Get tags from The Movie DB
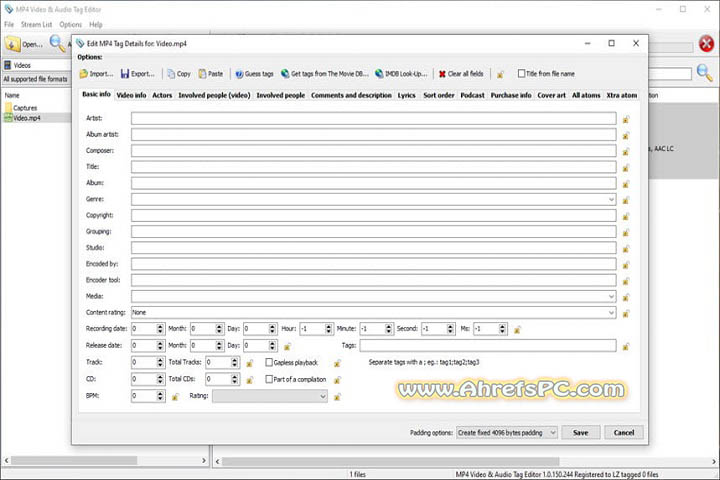The width and height of the screenshot is (720, 480). point(325,73)
